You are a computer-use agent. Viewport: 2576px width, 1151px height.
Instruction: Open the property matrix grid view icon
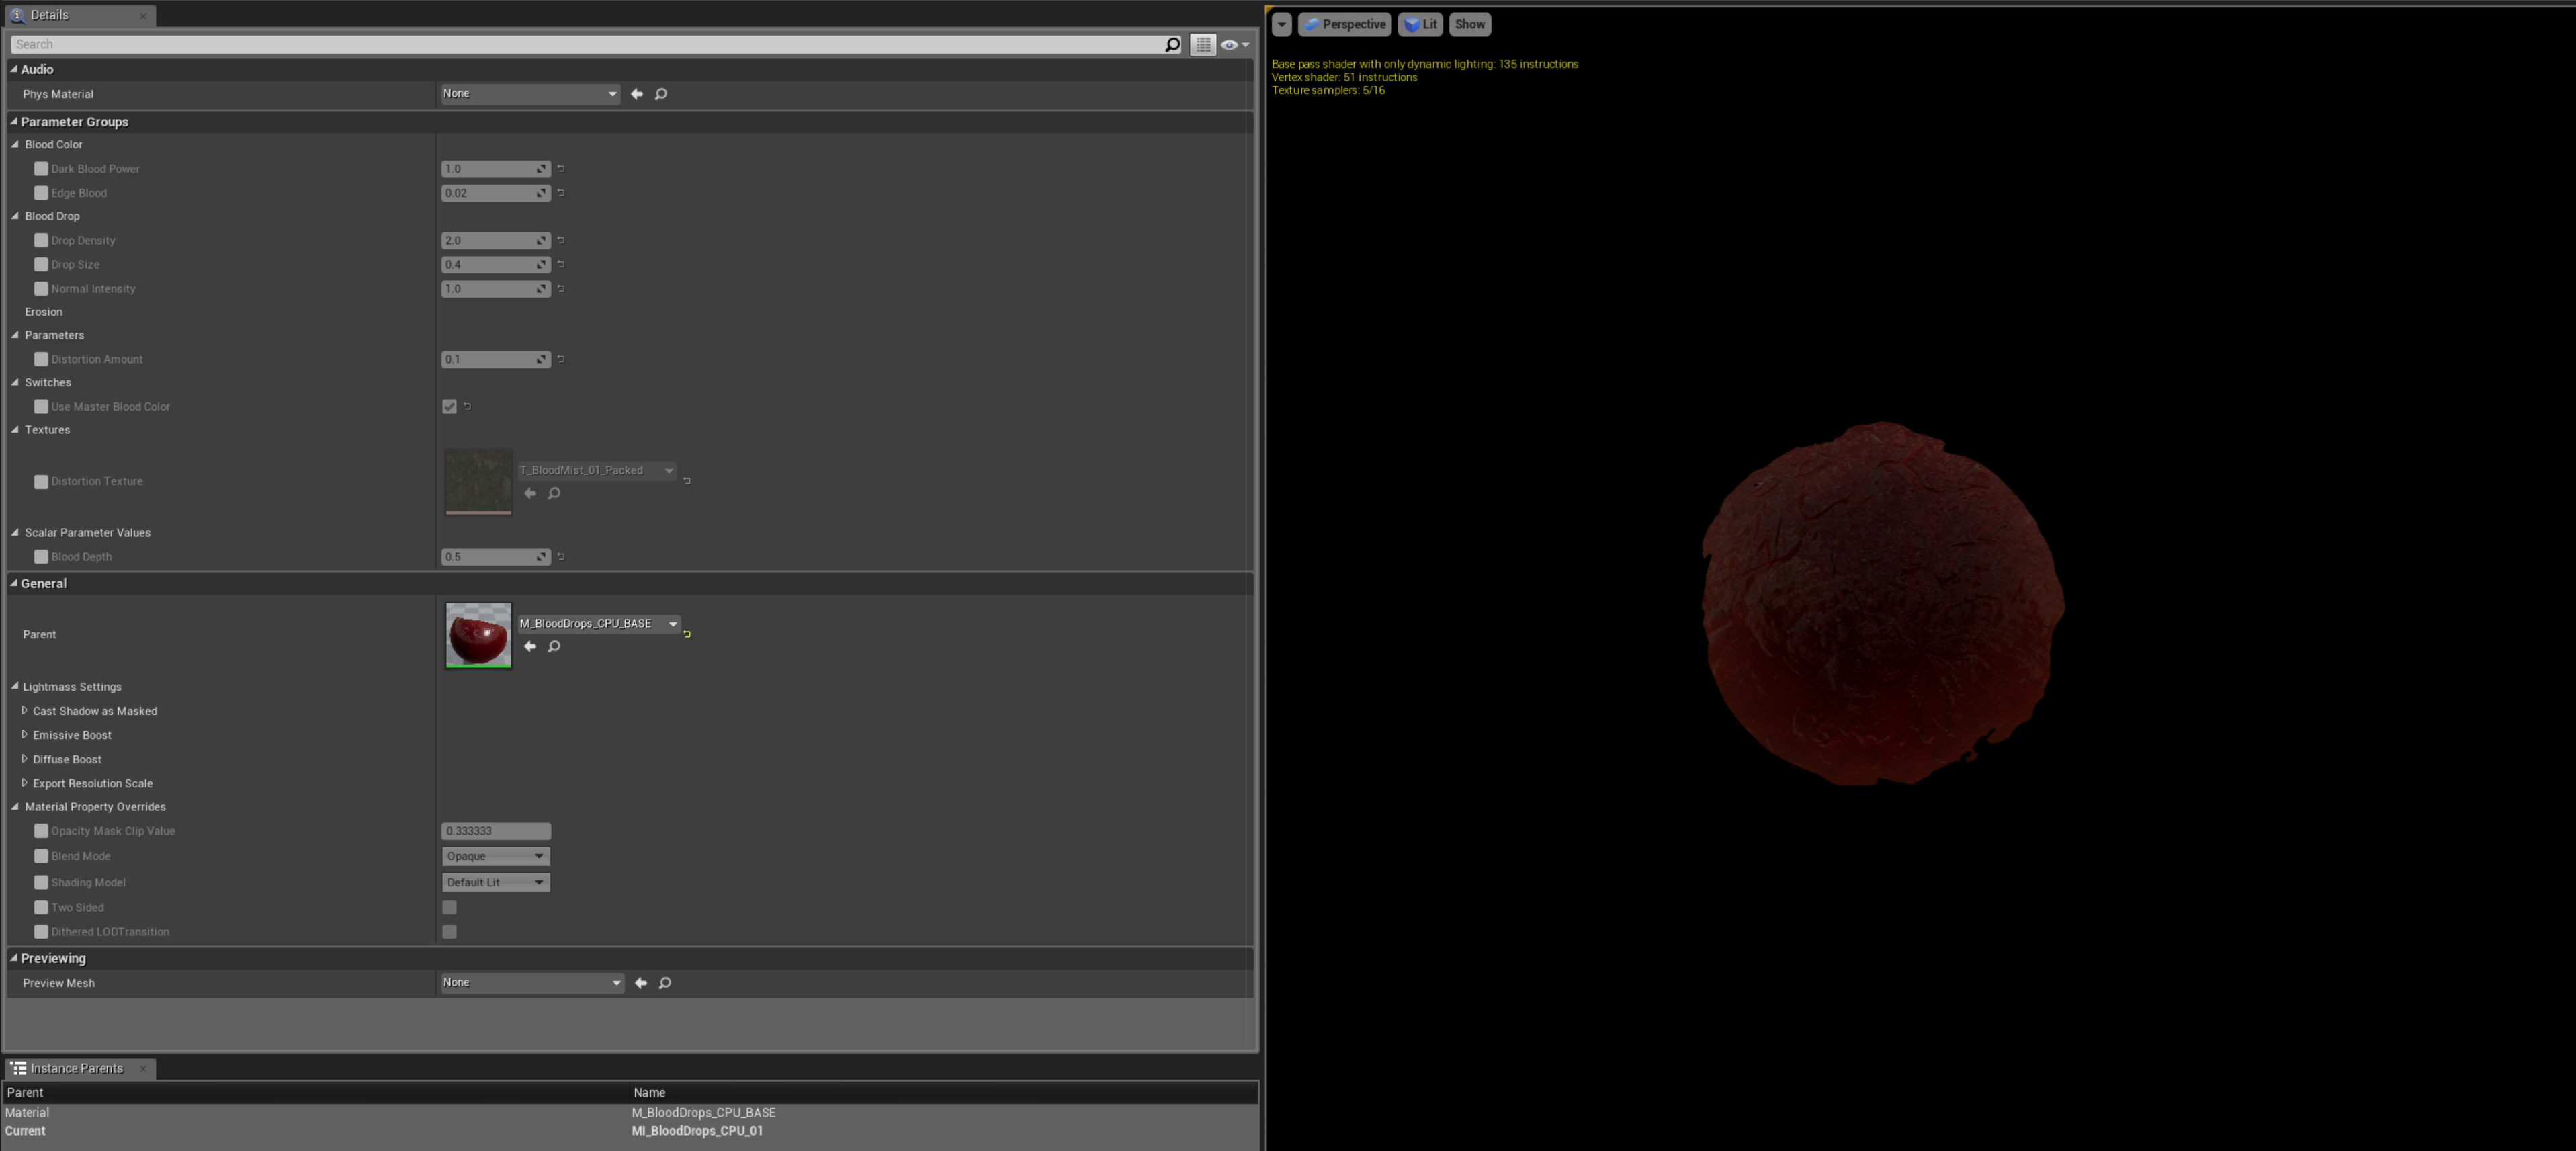[x=1203, y=44]
